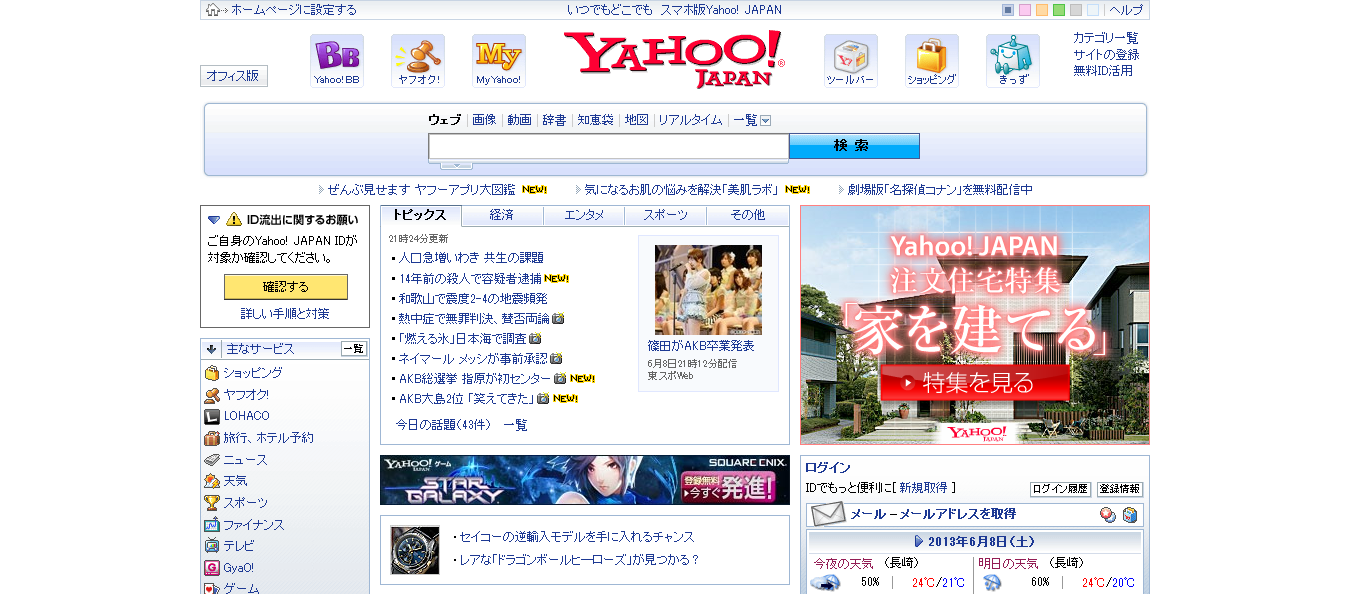
Task: Switch to the スポーツ news tab
Action: click(x=666, y=215)
